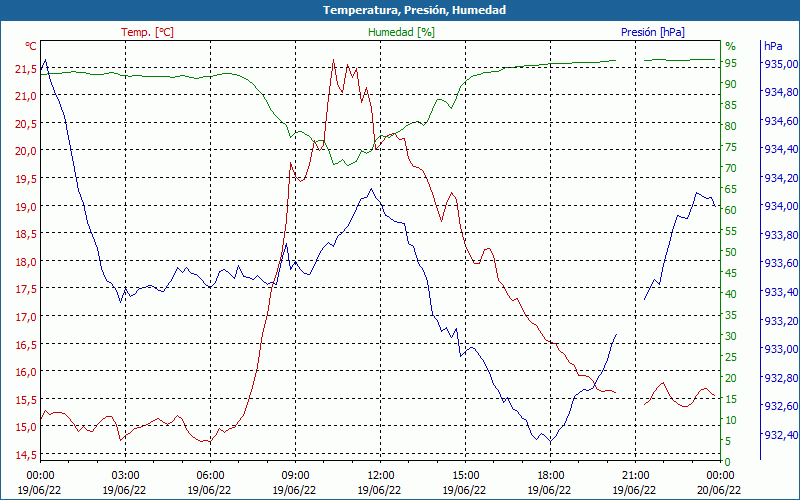Select the blue 'Presión [hPa]' legend label
The height and width of the screenshot is (500, 800).
tap(653, 32)
